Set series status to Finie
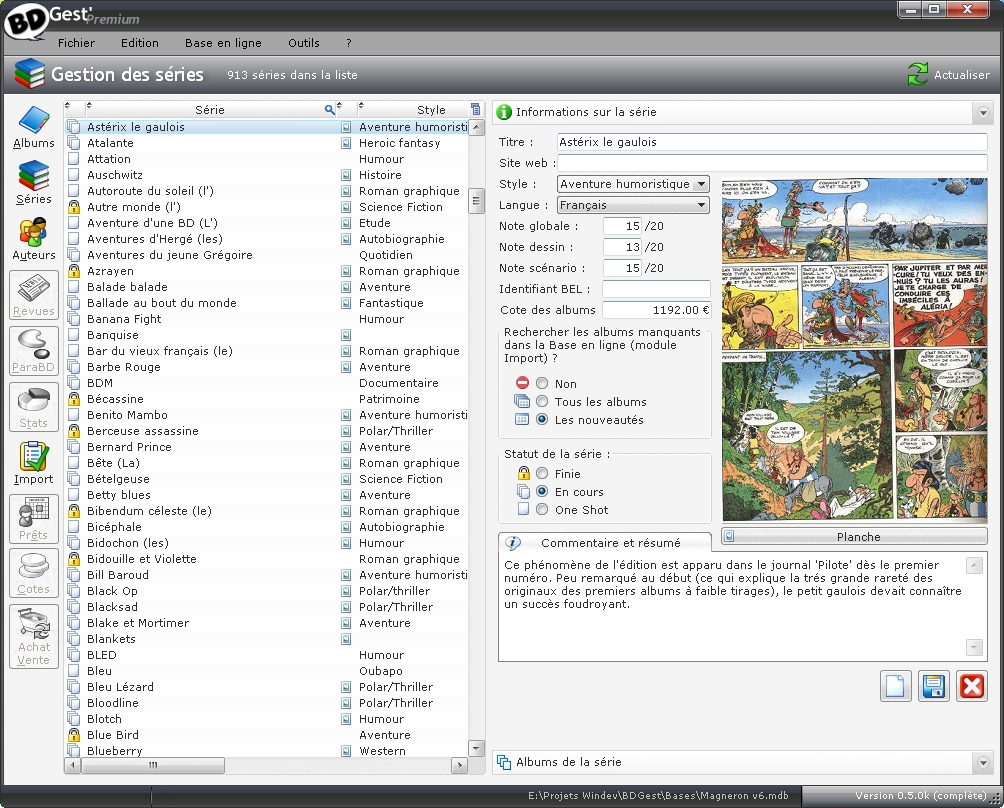The image size is (1004, 808). pos(542,473)
